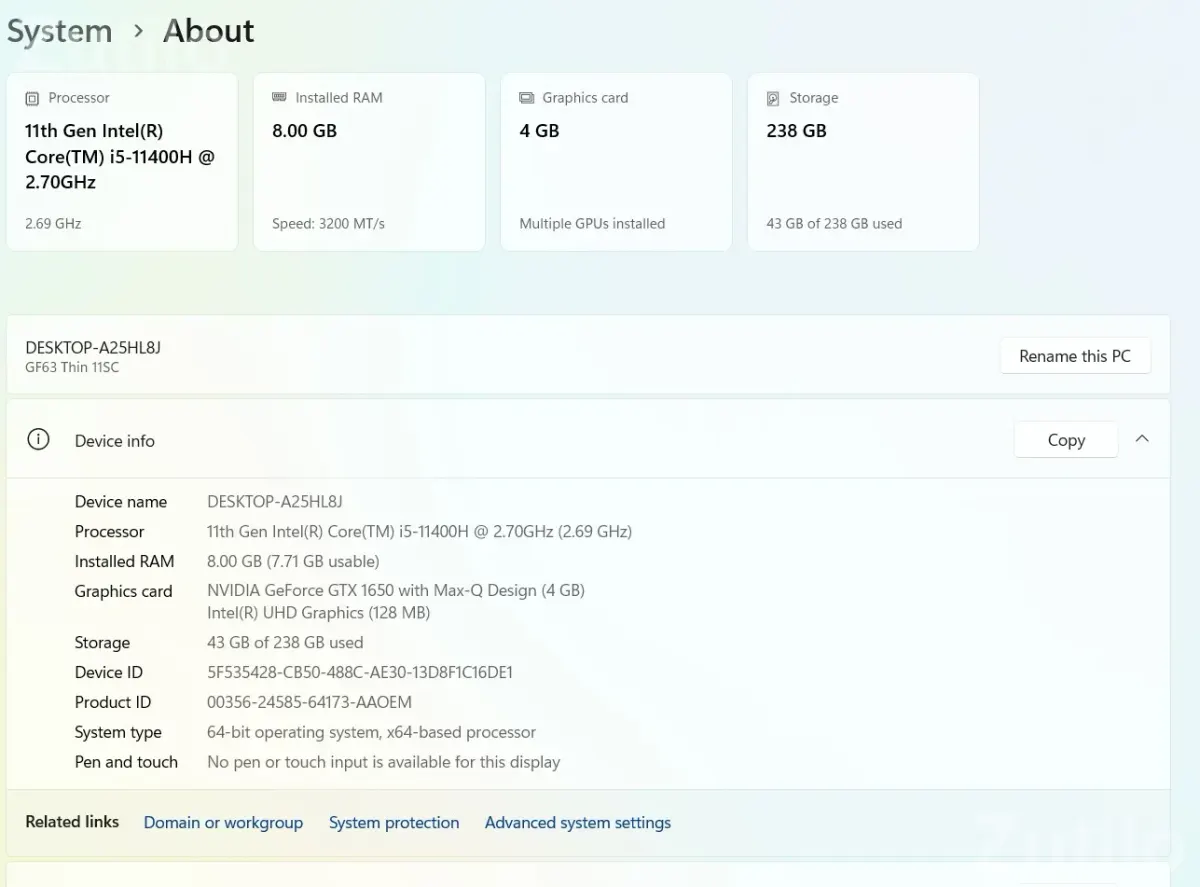Click the About page heading
Viewport: 1200px width, 887px height.
tap(208, 31)
